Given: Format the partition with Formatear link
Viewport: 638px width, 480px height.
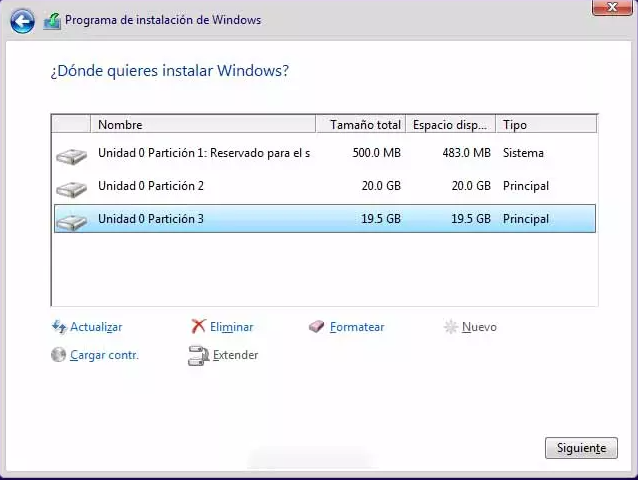Looking at the screenshot, I should (357, 327).
